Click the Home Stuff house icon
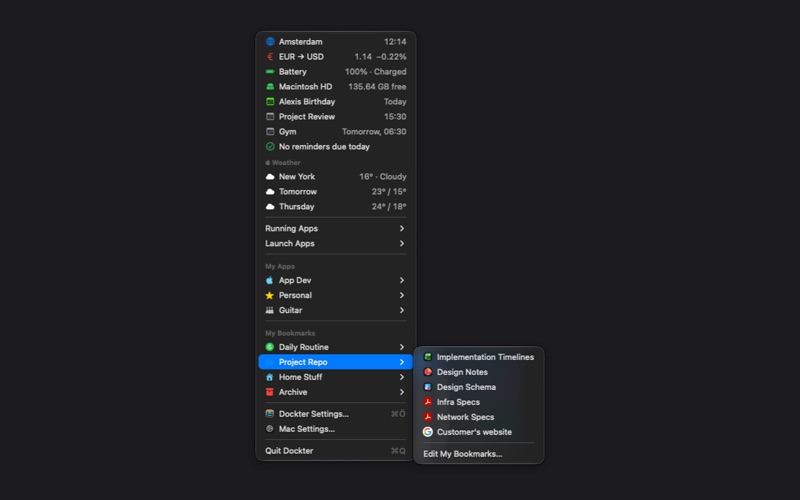The height and width of the screenshot is (500, 800). pyautogui.click(x=269, y=377)
